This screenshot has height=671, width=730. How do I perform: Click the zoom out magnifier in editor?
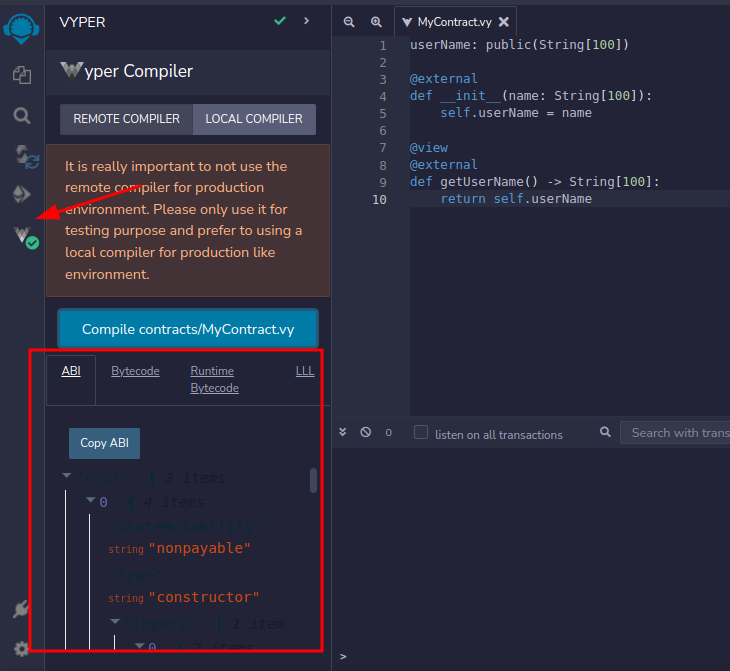click(x=349, y=21)
